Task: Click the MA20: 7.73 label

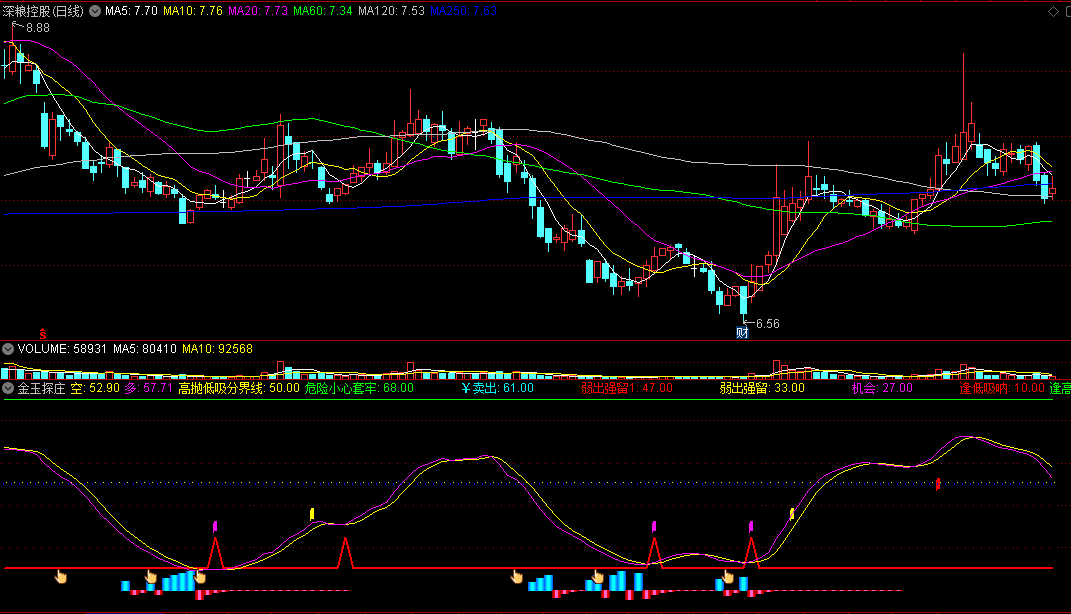Action: pyautogui.click(x=258, y=11)
